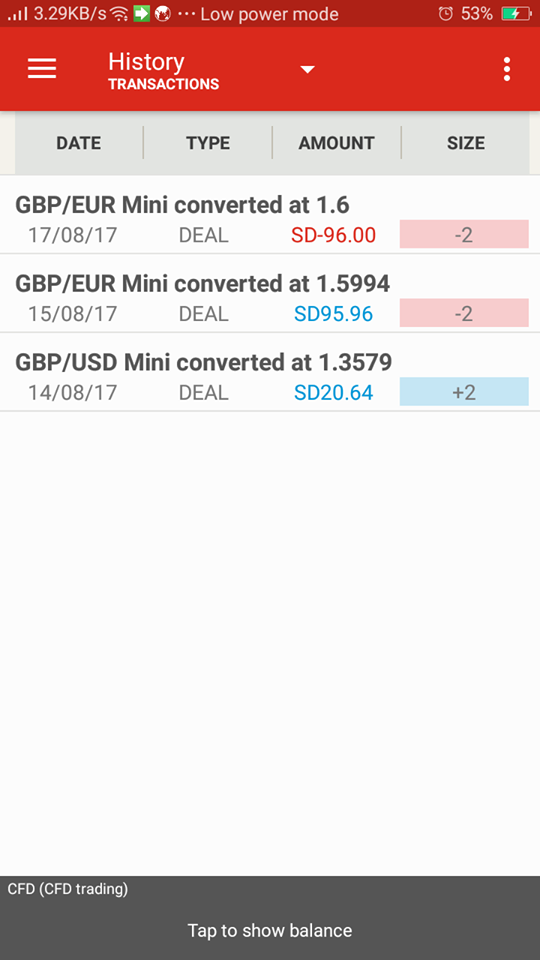Tap the globe notification icon

[x=162, y=13]
